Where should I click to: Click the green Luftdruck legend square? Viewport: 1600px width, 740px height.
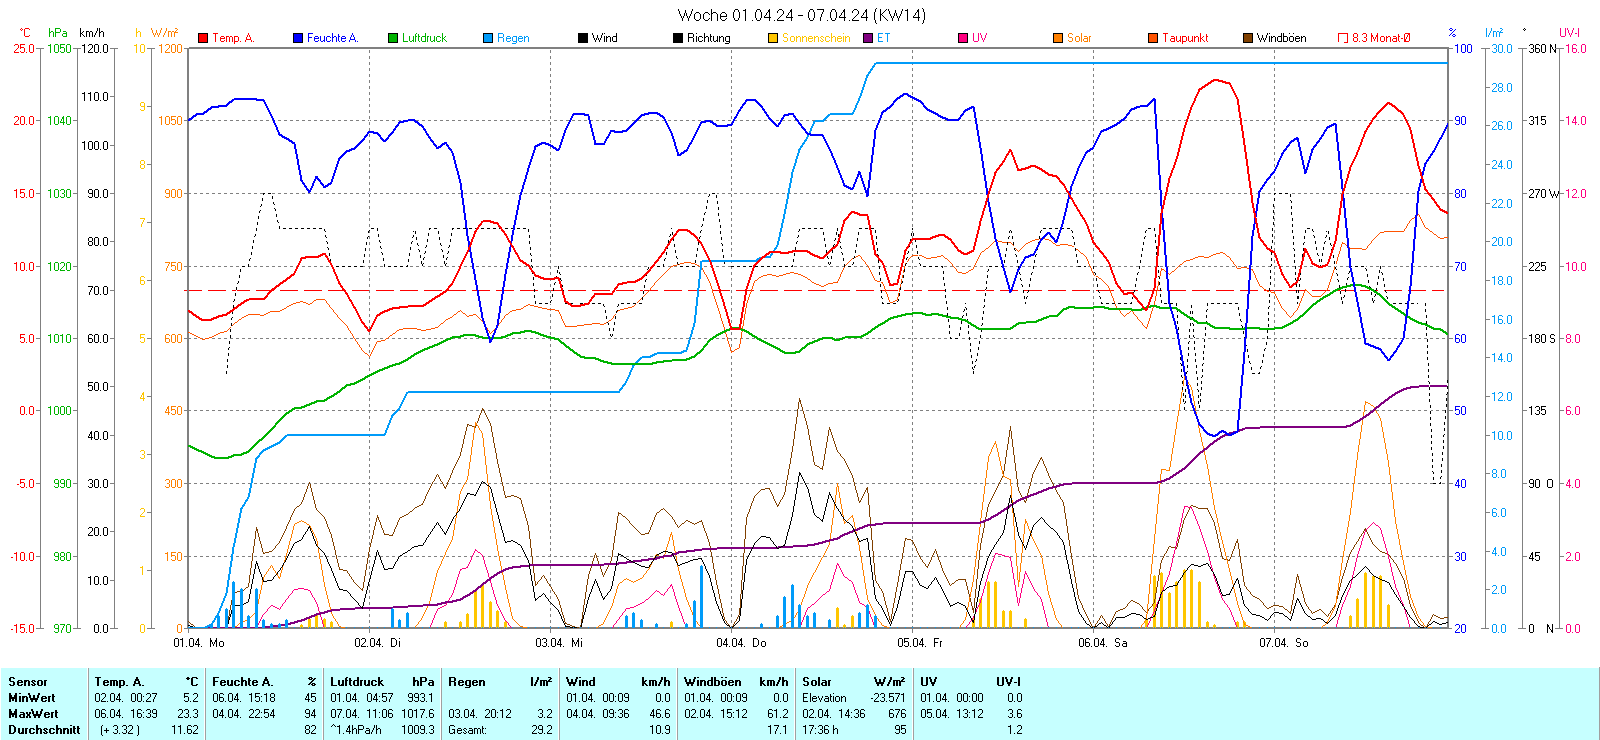tap(393, 38)
